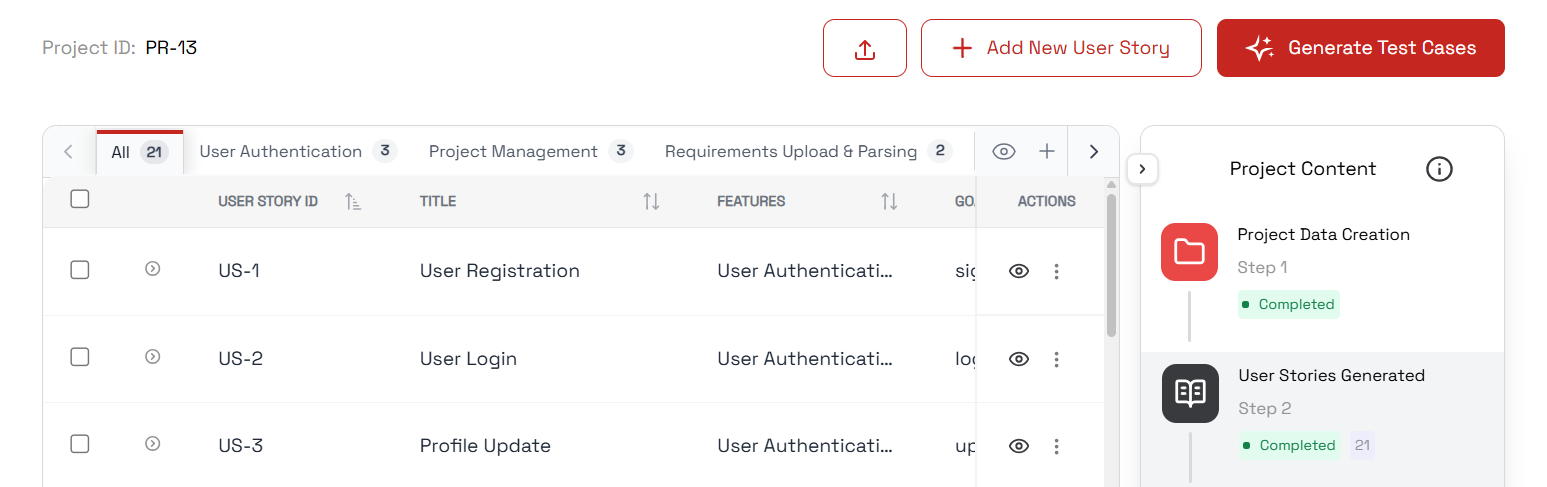Expand the US-1 row details
The height and width of the screenshot is (487, 1547).
click(153, 268)
